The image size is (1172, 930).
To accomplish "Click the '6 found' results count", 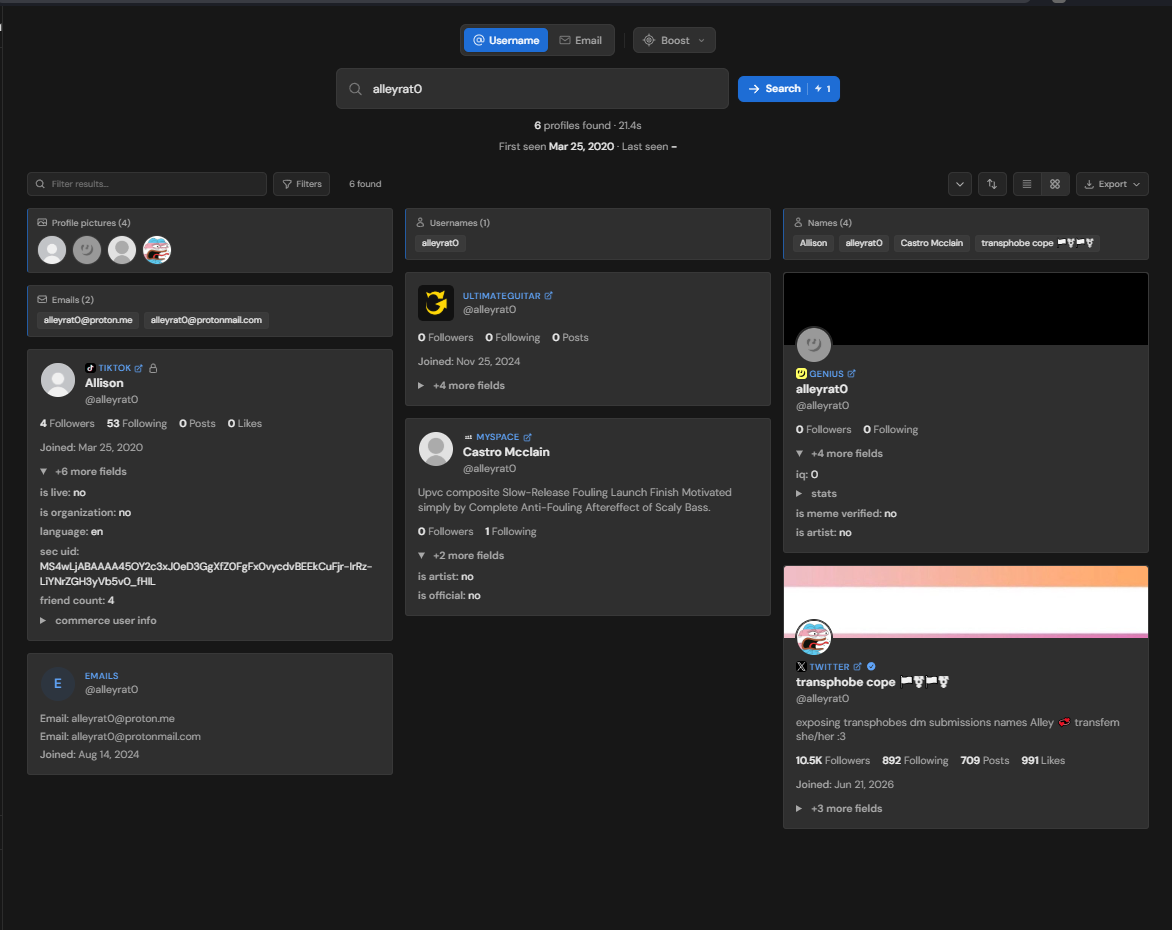I will [366, 184].
